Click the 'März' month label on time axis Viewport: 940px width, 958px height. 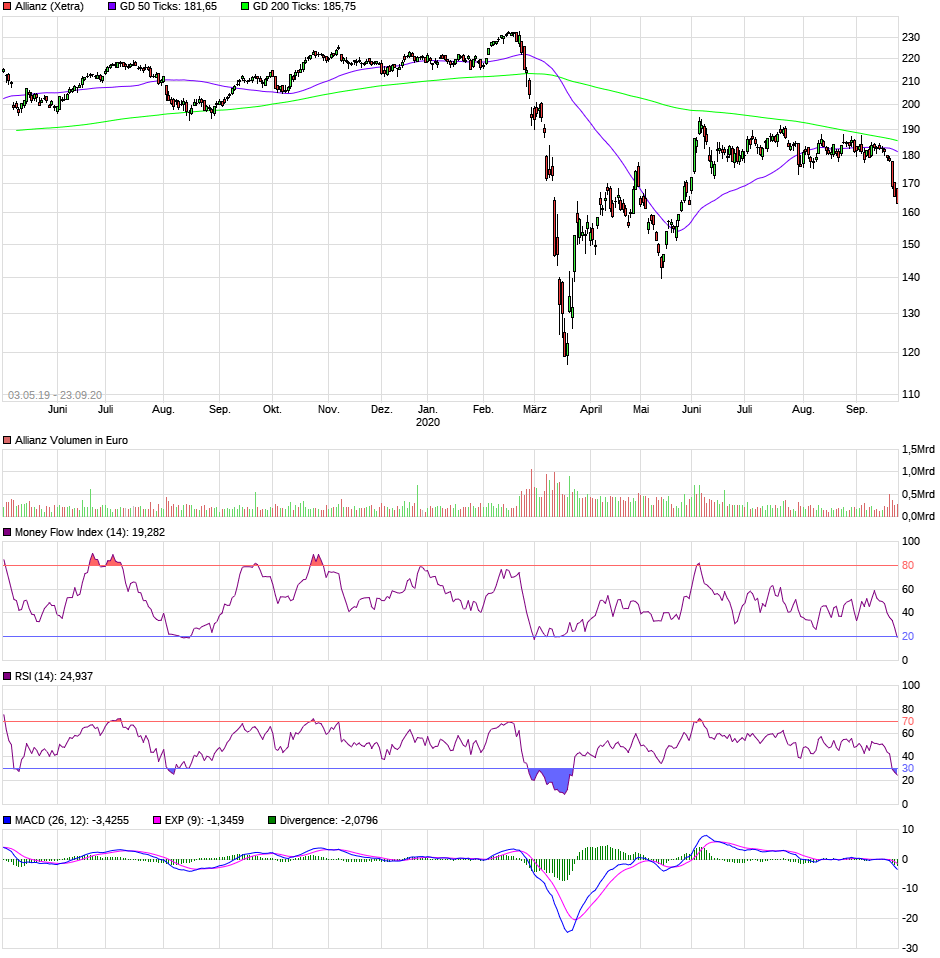[x=534, y=409]
